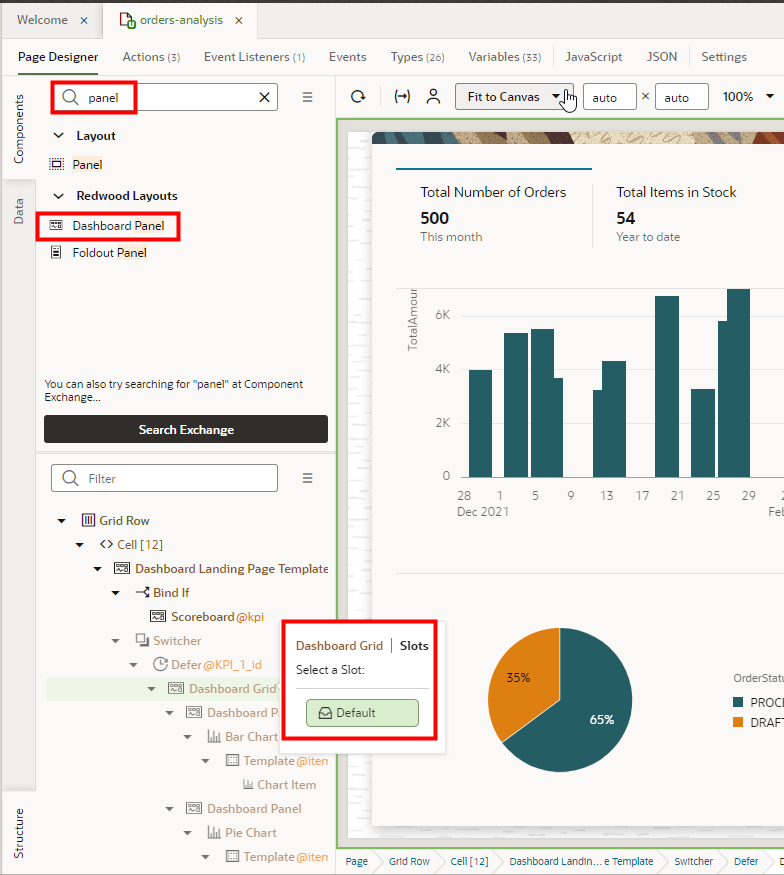Open the Components palette hamburger menu
Screen dimensions: 784x875
tap(307, 97)
